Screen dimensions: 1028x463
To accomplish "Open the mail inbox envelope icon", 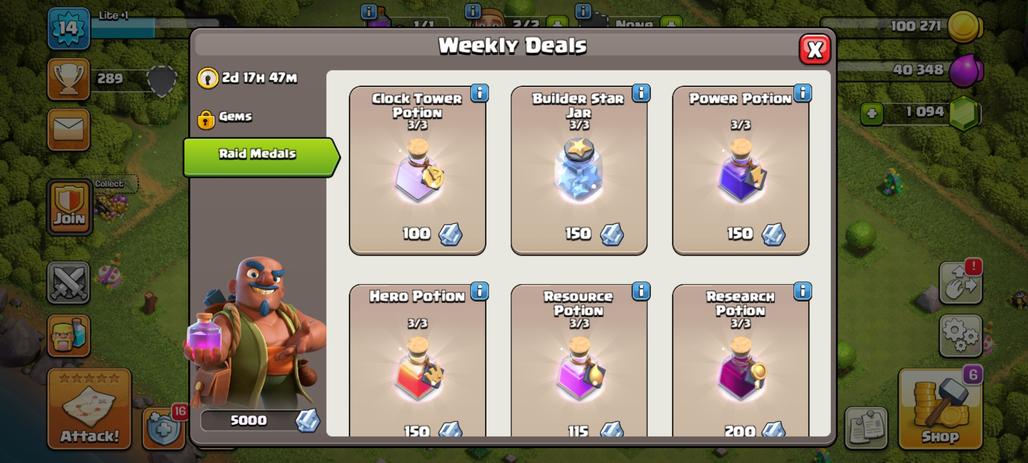I will (x=69, y=129).
